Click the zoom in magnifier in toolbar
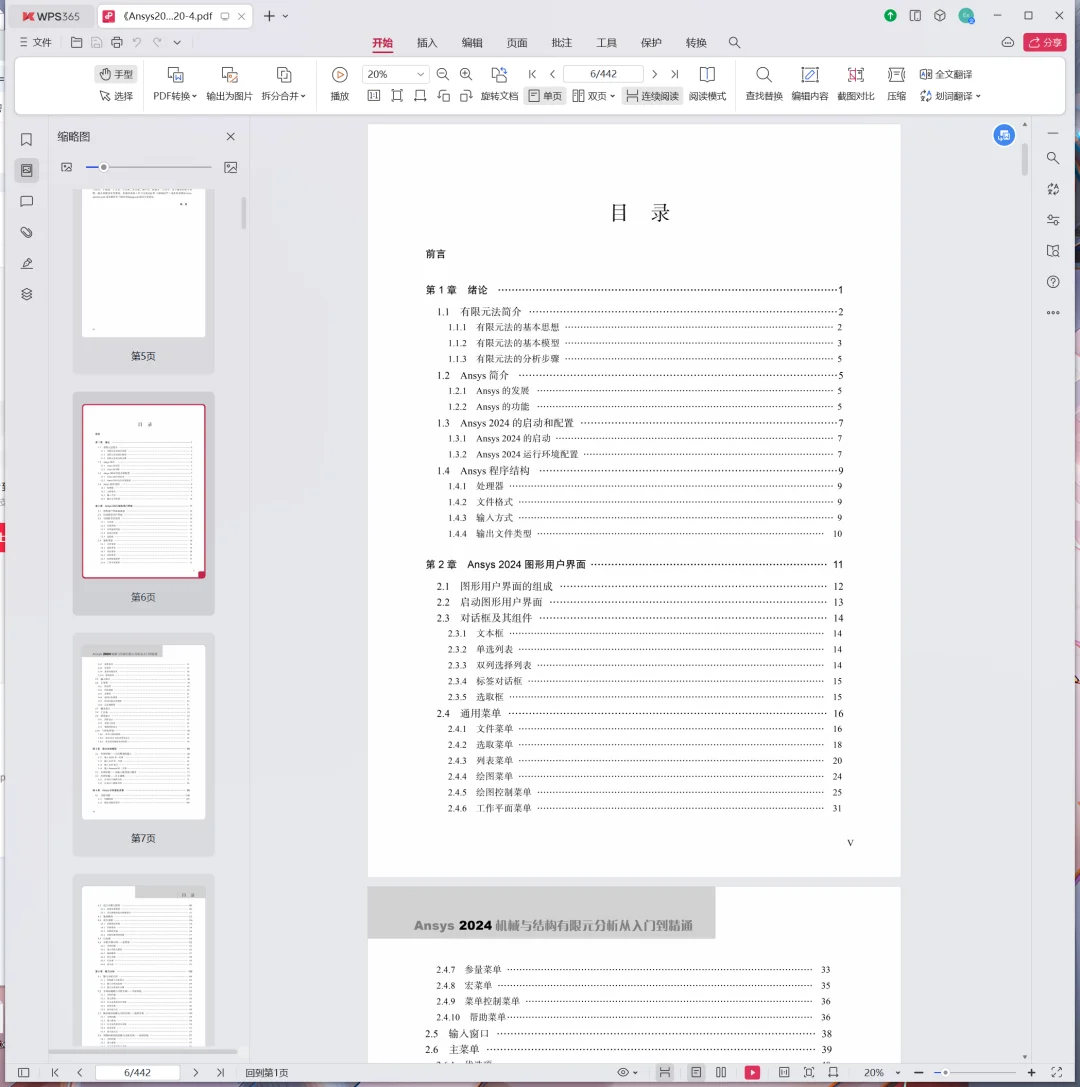1080x1087 pixels. (466, 74)
